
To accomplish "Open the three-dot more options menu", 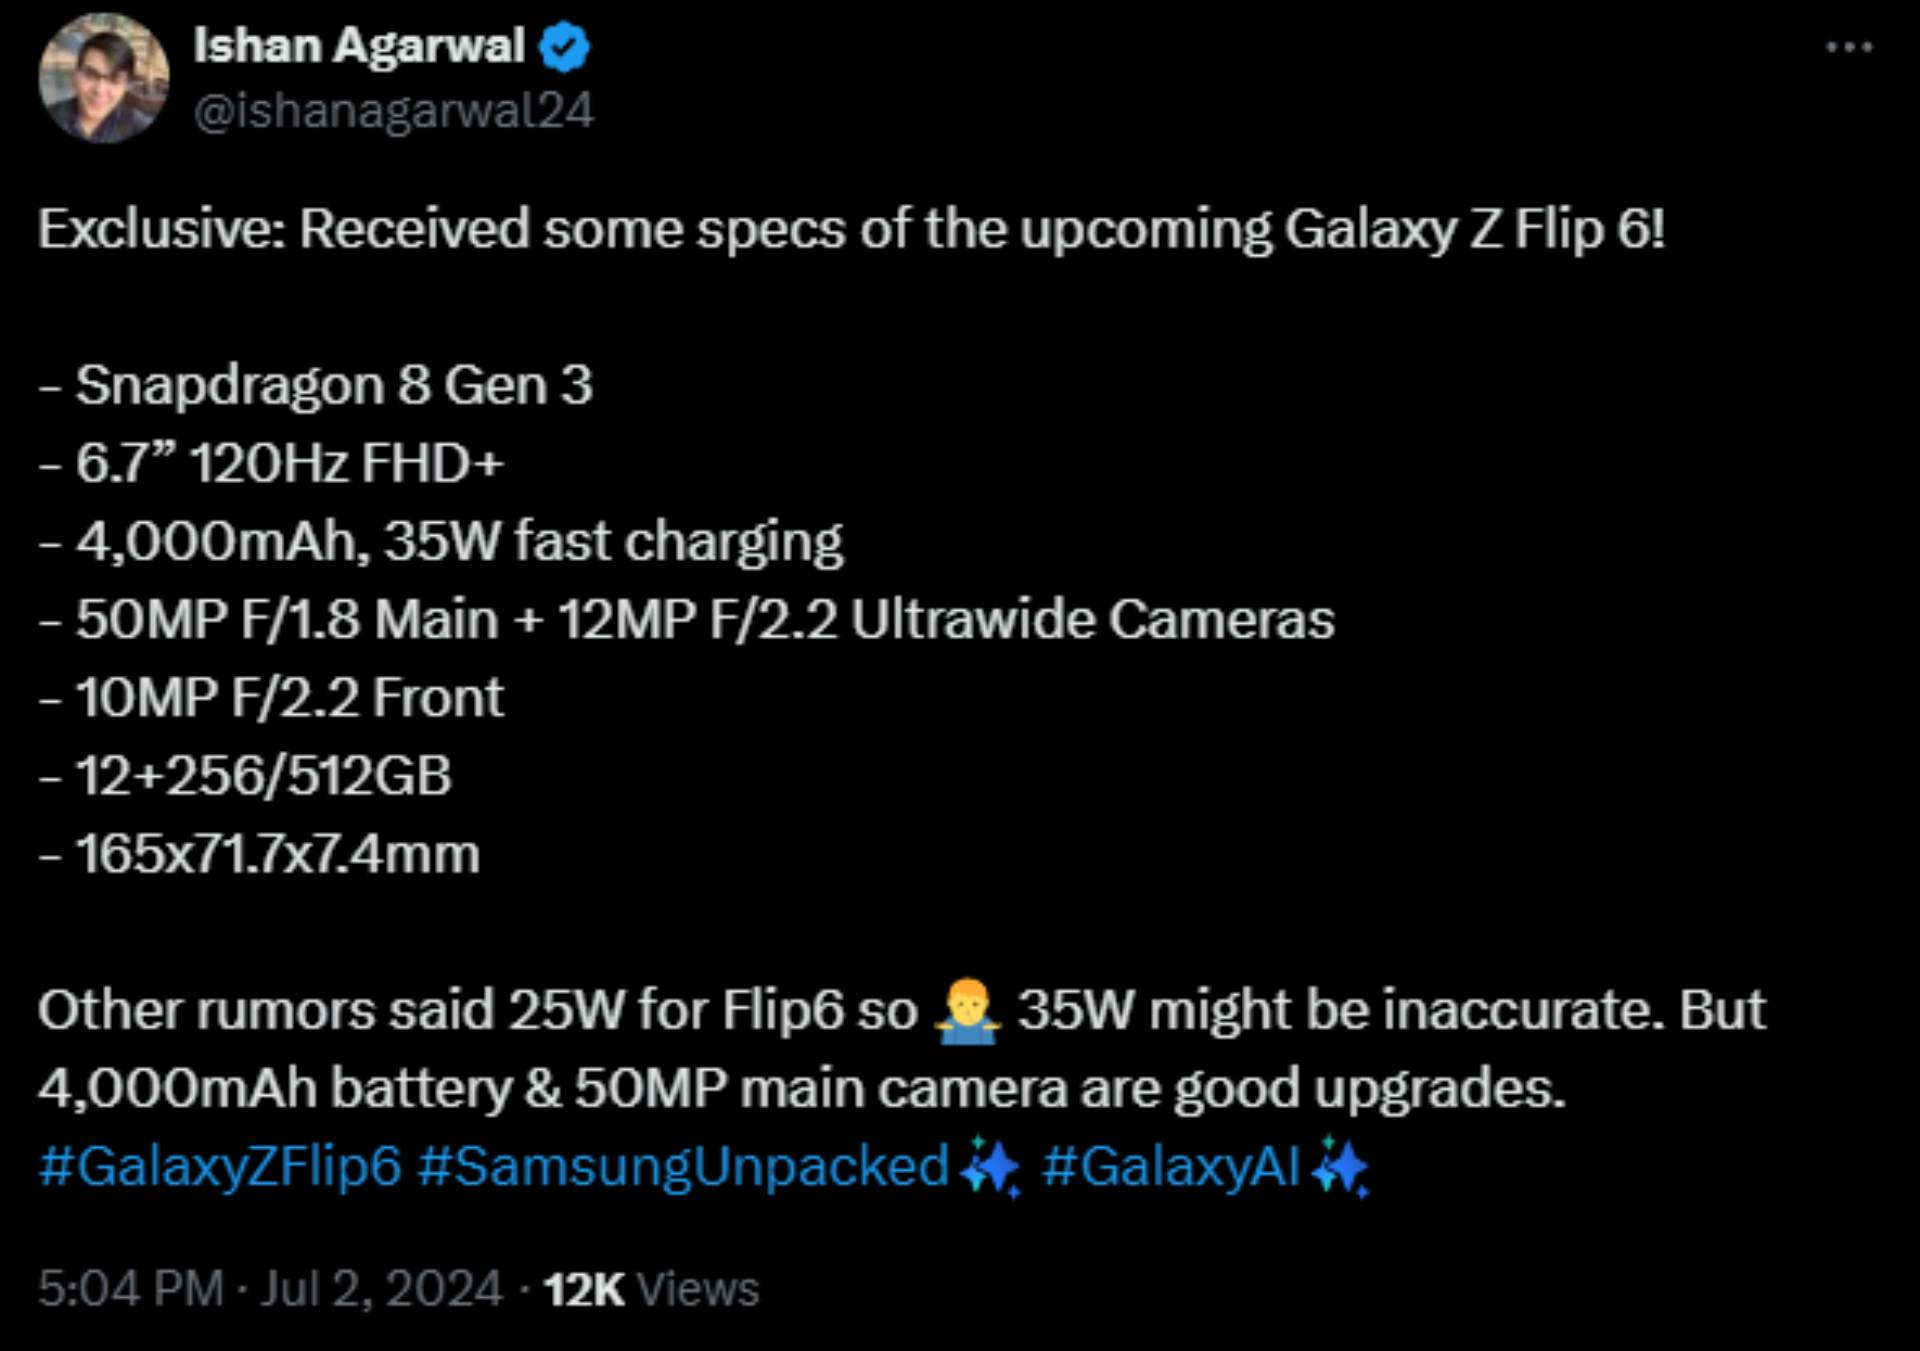I will [1848, 47].
